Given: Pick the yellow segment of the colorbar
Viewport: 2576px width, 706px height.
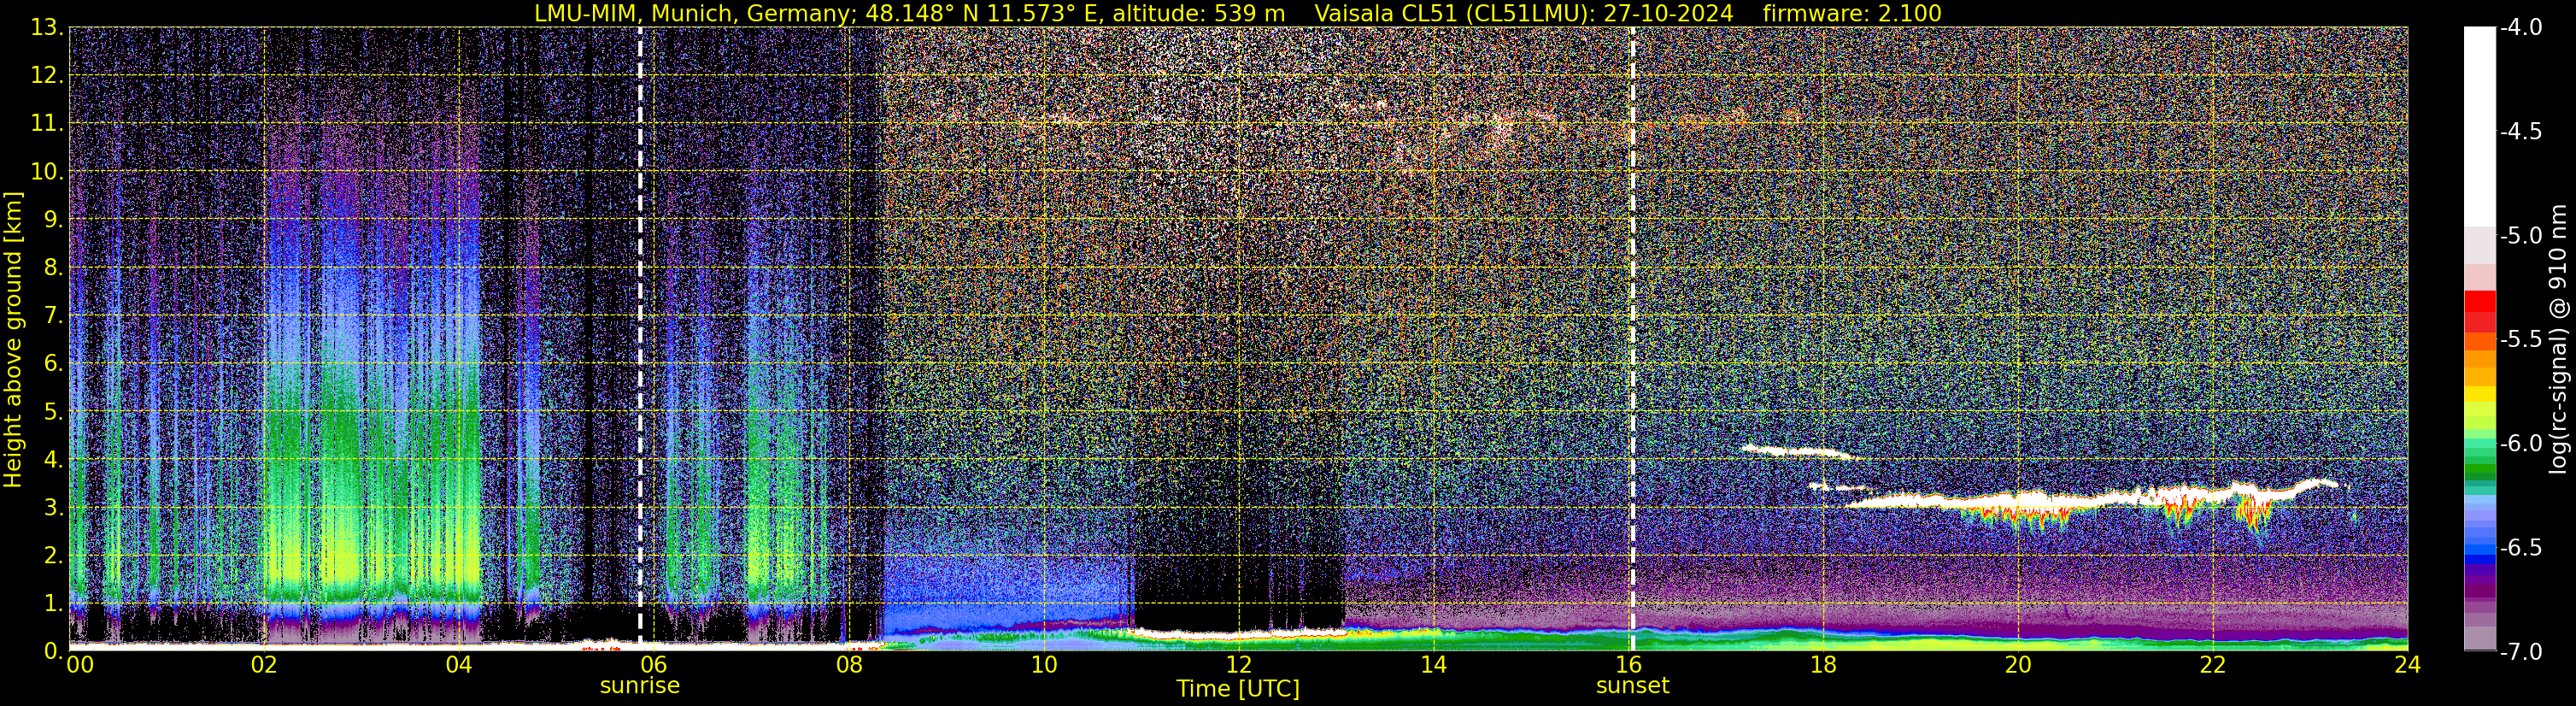Looking at the screenshot, I should (2480, 394).
